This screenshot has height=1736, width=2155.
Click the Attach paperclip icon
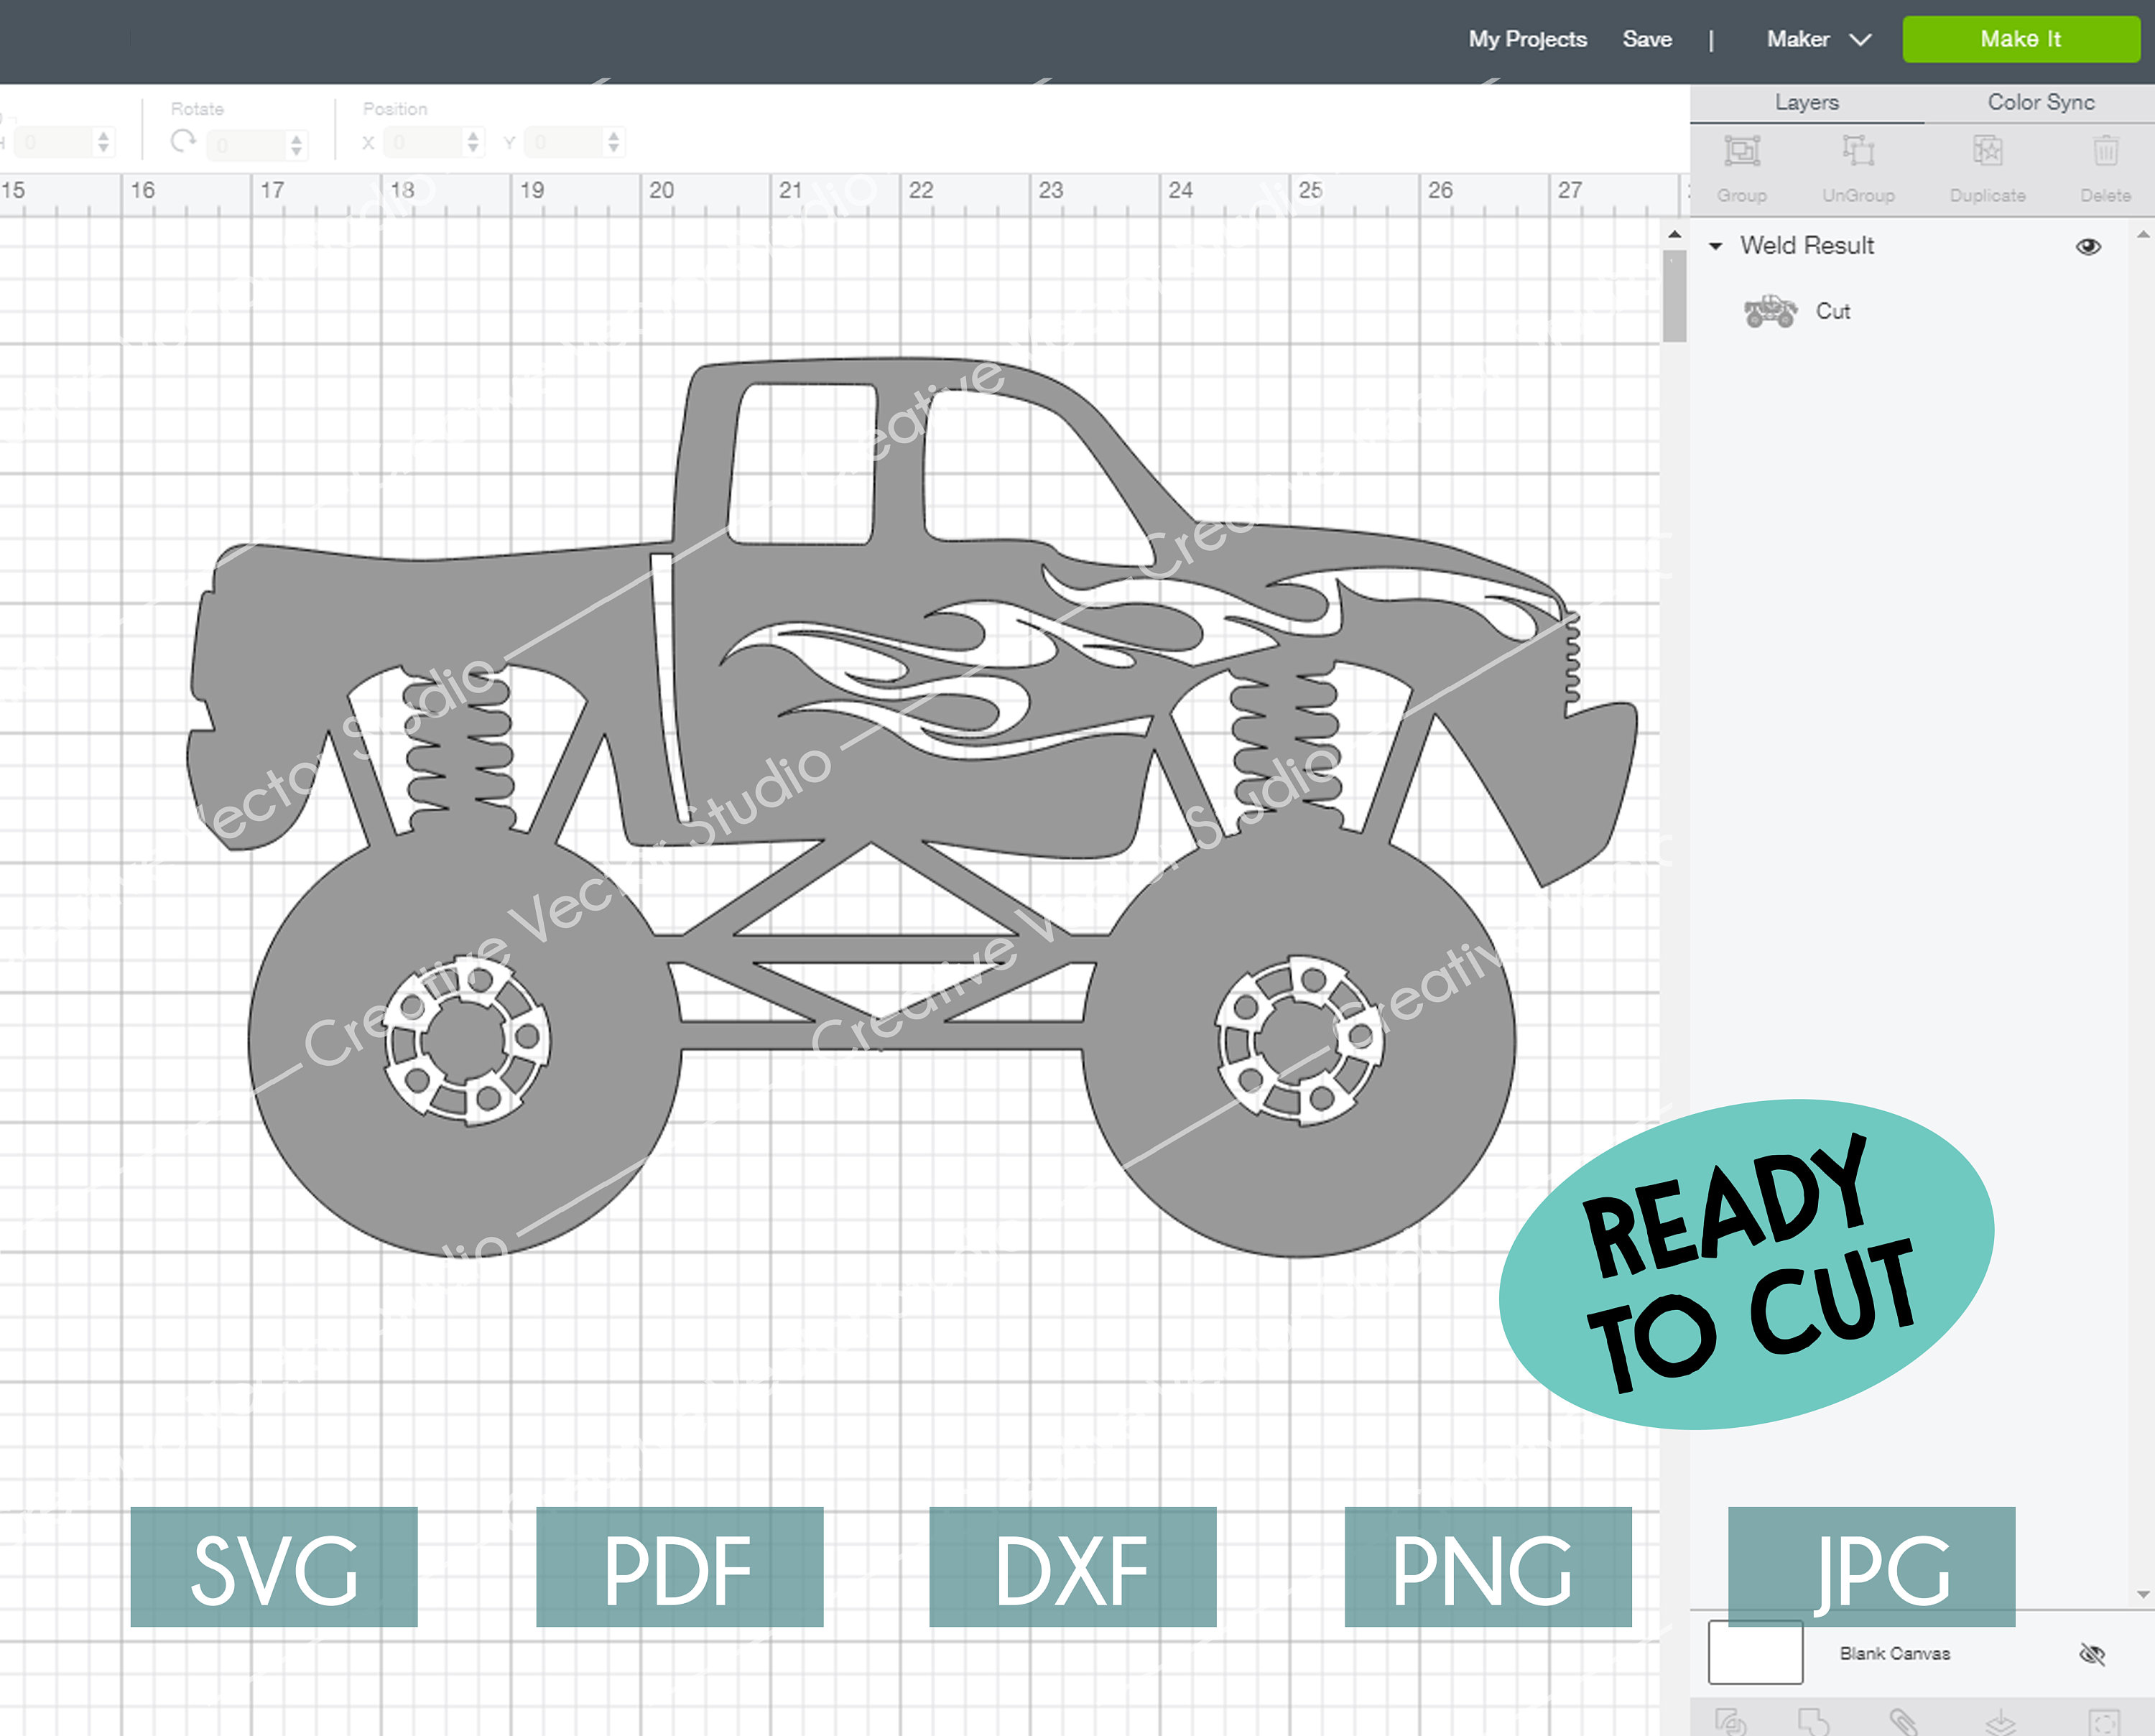point(1904,1721)
